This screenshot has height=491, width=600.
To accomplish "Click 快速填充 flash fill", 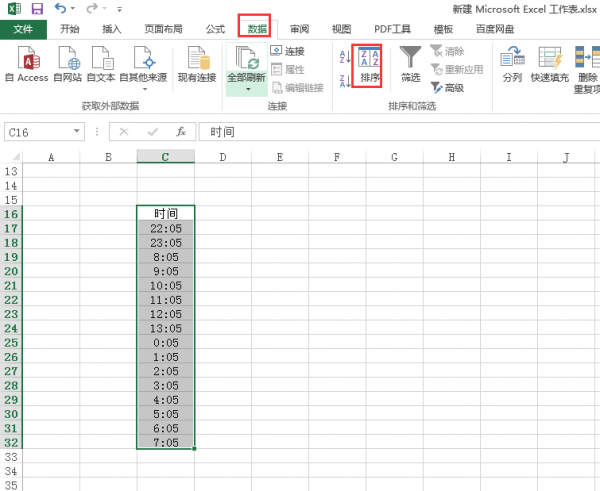I will (x=549, y=64).
